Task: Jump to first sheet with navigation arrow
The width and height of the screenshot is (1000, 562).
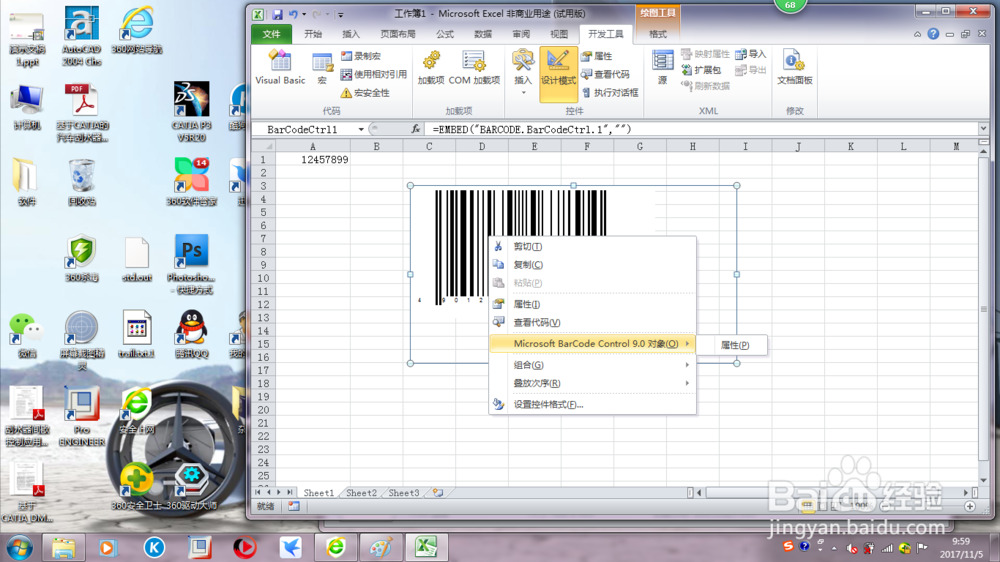Action: (x=258, y=492)
